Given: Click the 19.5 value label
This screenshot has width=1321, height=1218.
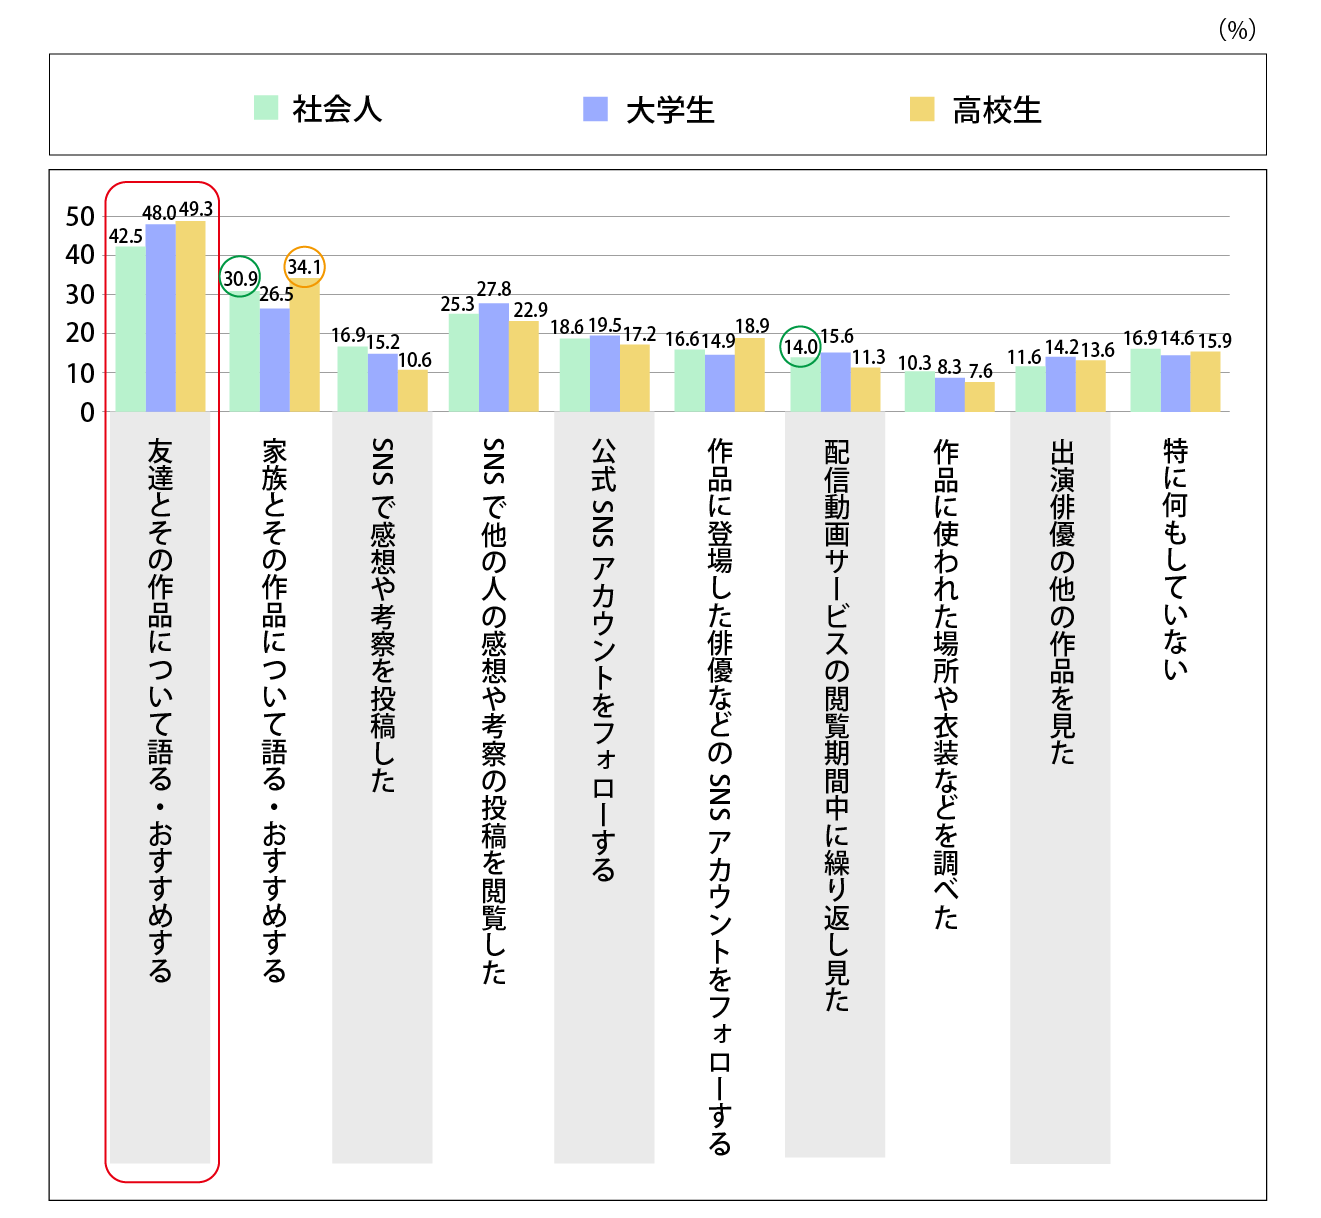Looking at the screenshot, I should click(x=605, y=325).
